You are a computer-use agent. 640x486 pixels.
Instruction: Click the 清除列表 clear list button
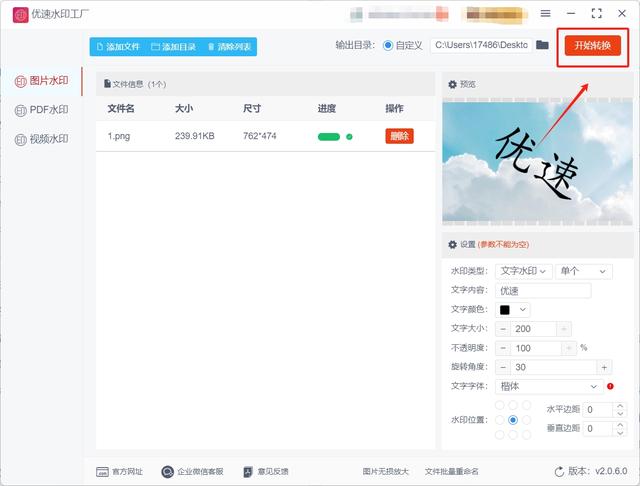[x=229, y=47]
